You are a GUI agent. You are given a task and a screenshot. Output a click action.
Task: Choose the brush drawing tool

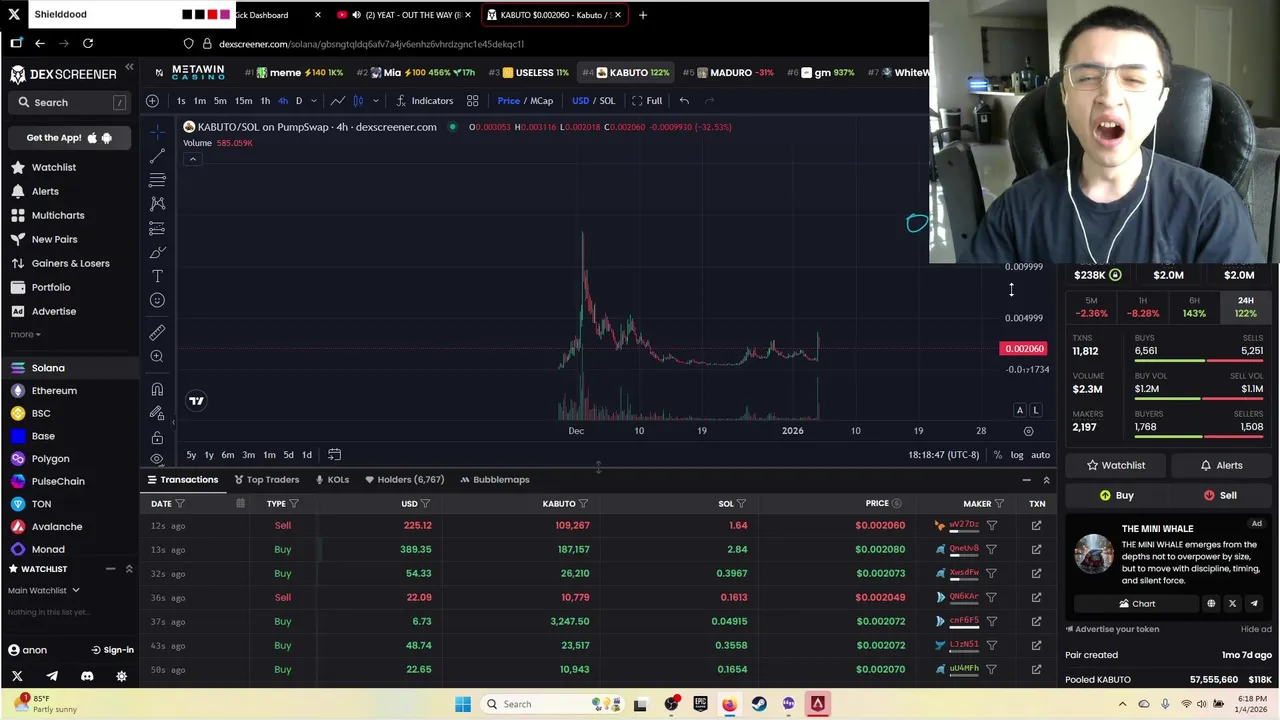[x=157, y=252]
